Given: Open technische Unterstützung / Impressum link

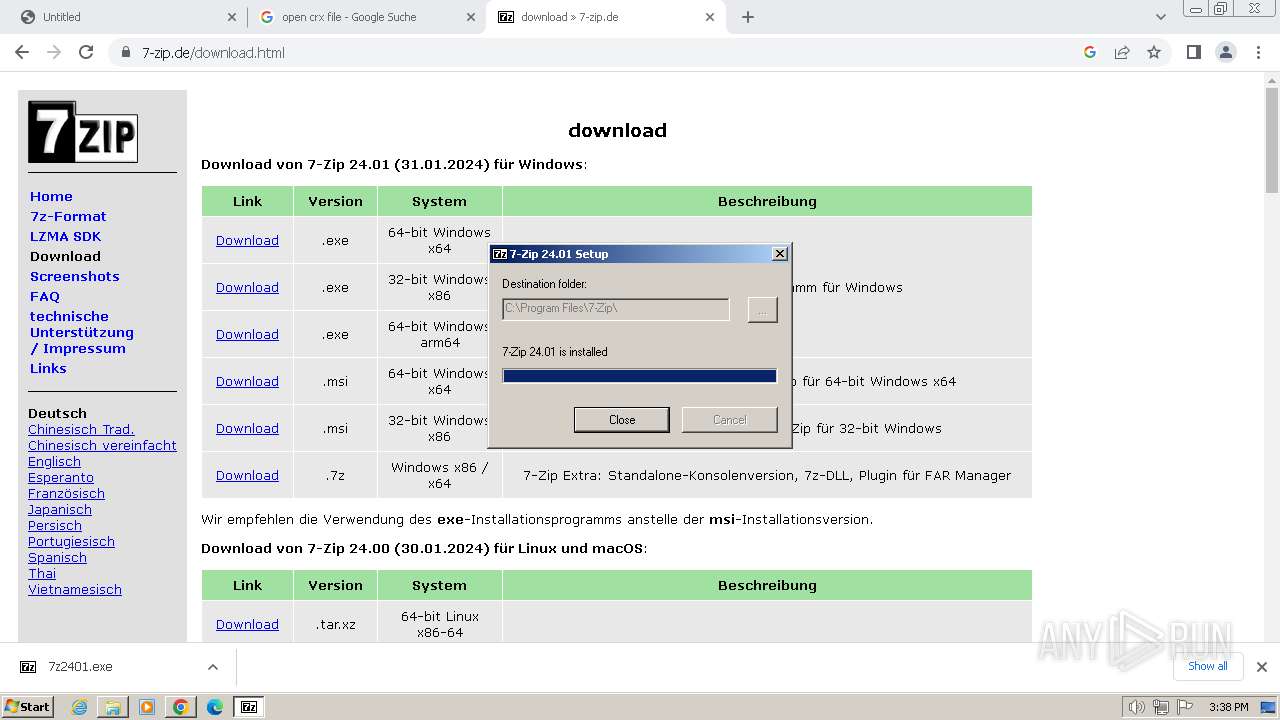Looking at the screenshot, I should click(82, 332).
